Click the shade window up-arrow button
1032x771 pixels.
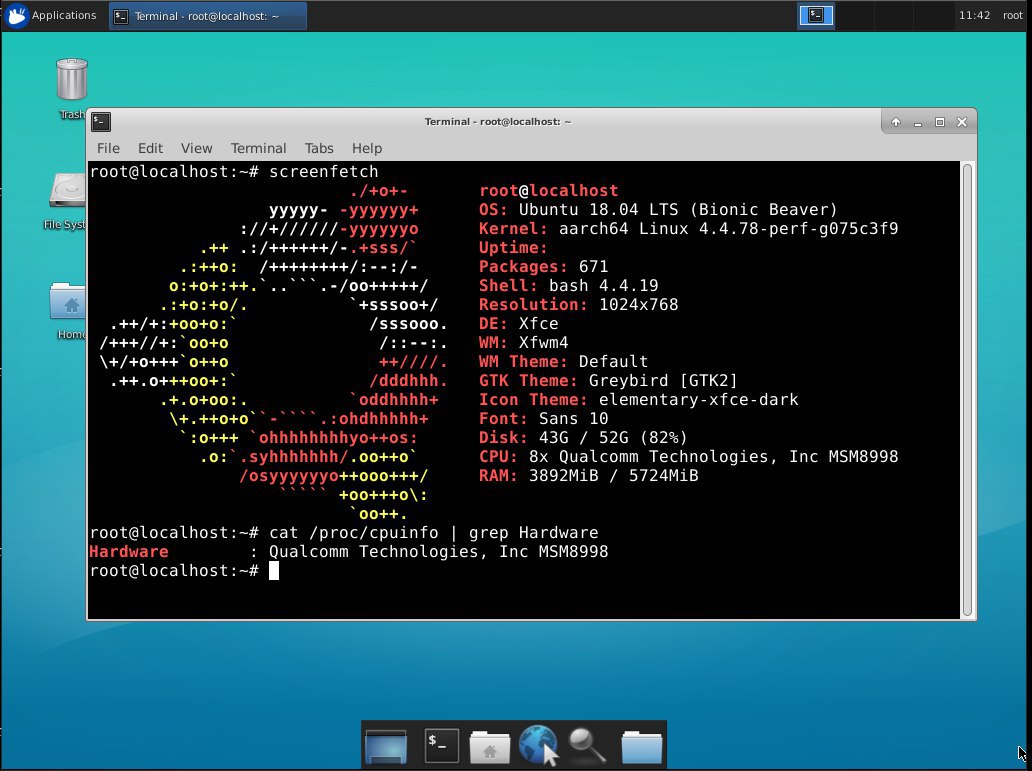[896, 122]
